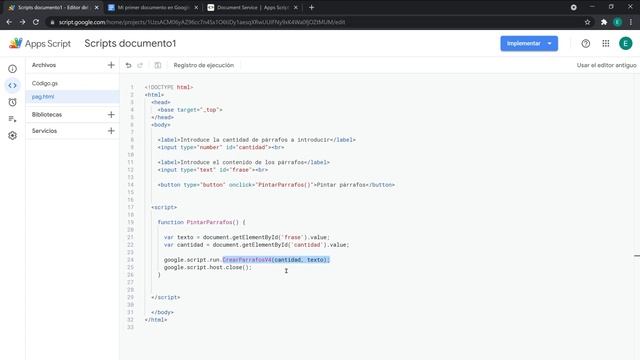
Task: Open the Google account avatar E
Action: 626,43
